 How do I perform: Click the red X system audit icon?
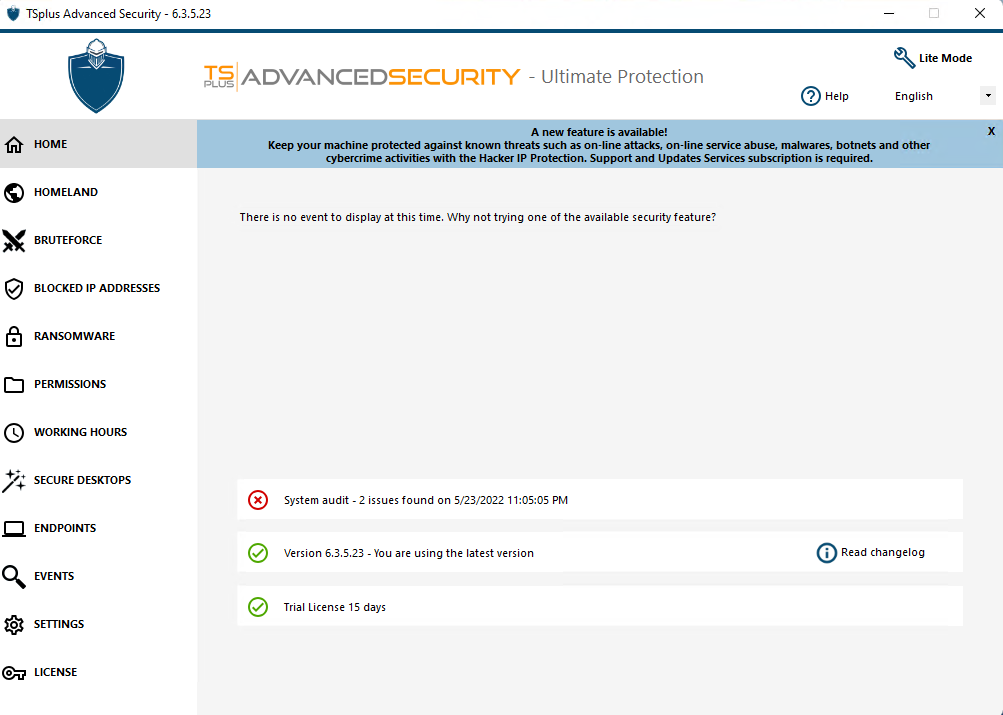coord(258,499)
